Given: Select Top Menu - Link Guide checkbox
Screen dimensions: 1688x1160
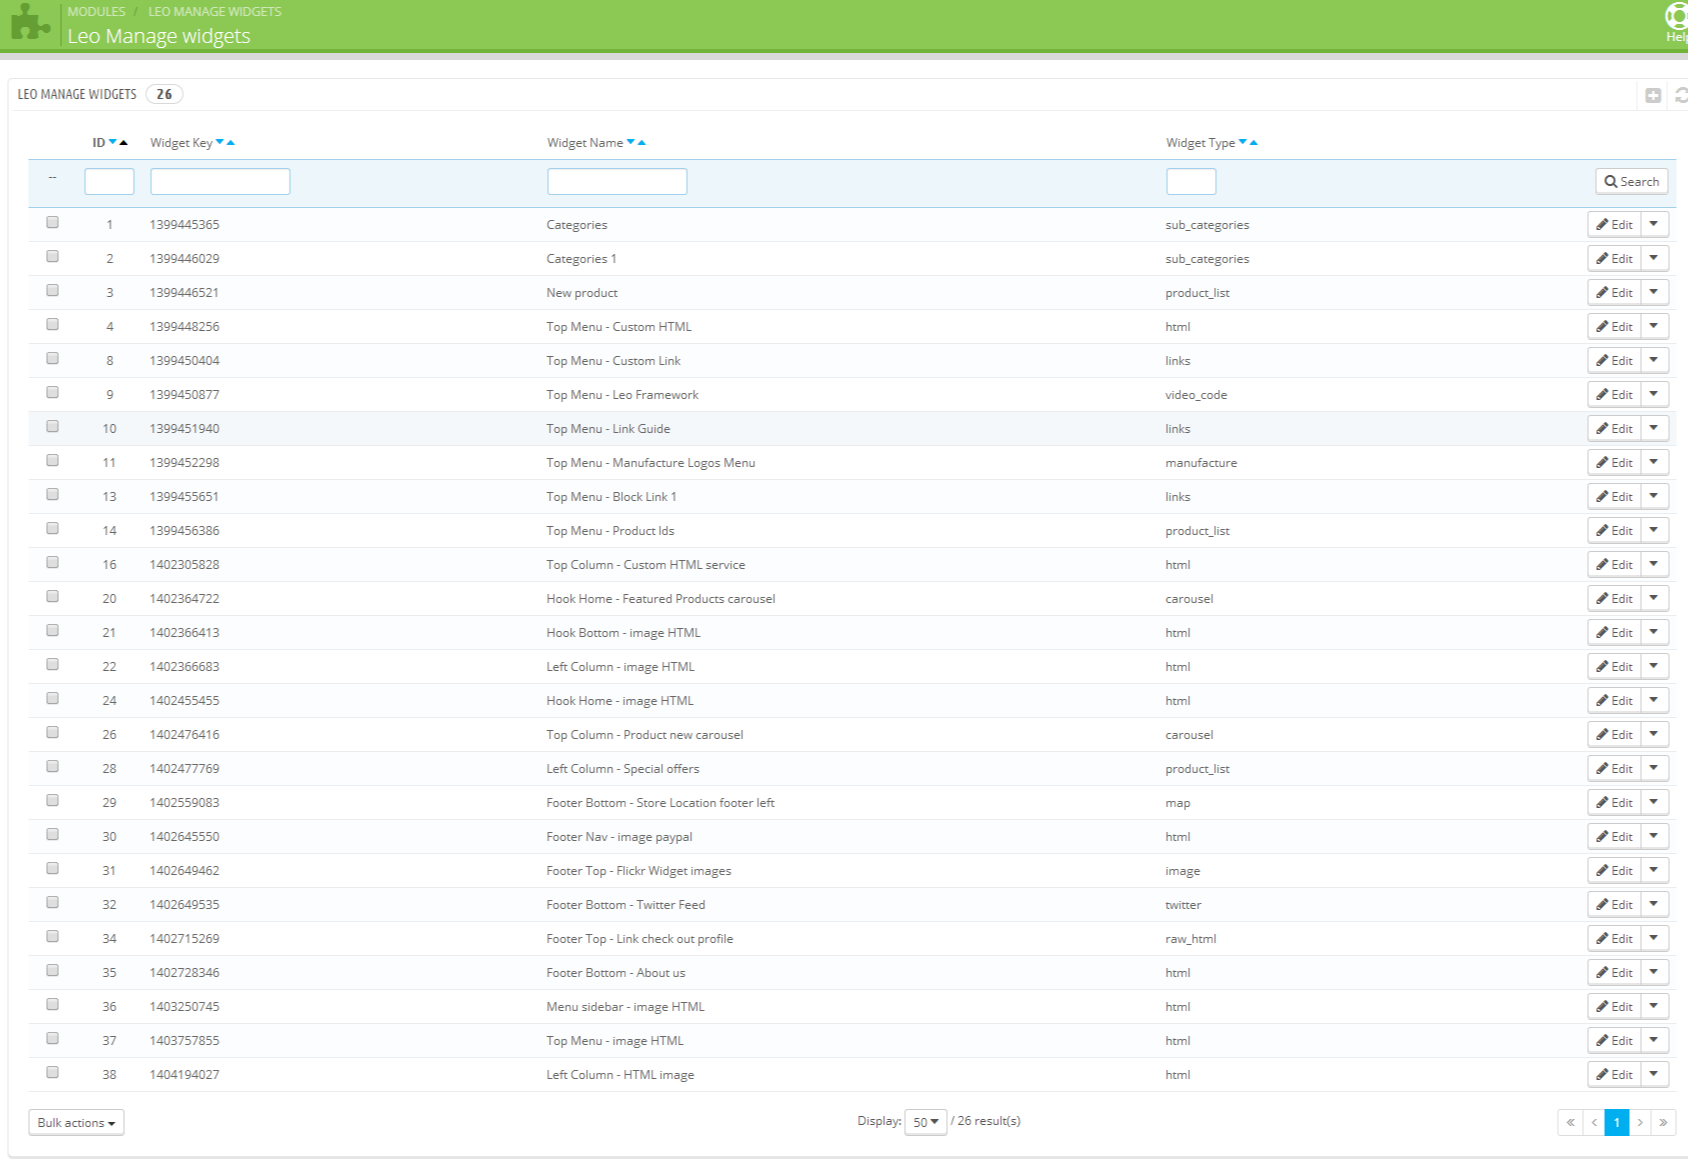Looking at the screenshot, I should [x=52, y=426].
